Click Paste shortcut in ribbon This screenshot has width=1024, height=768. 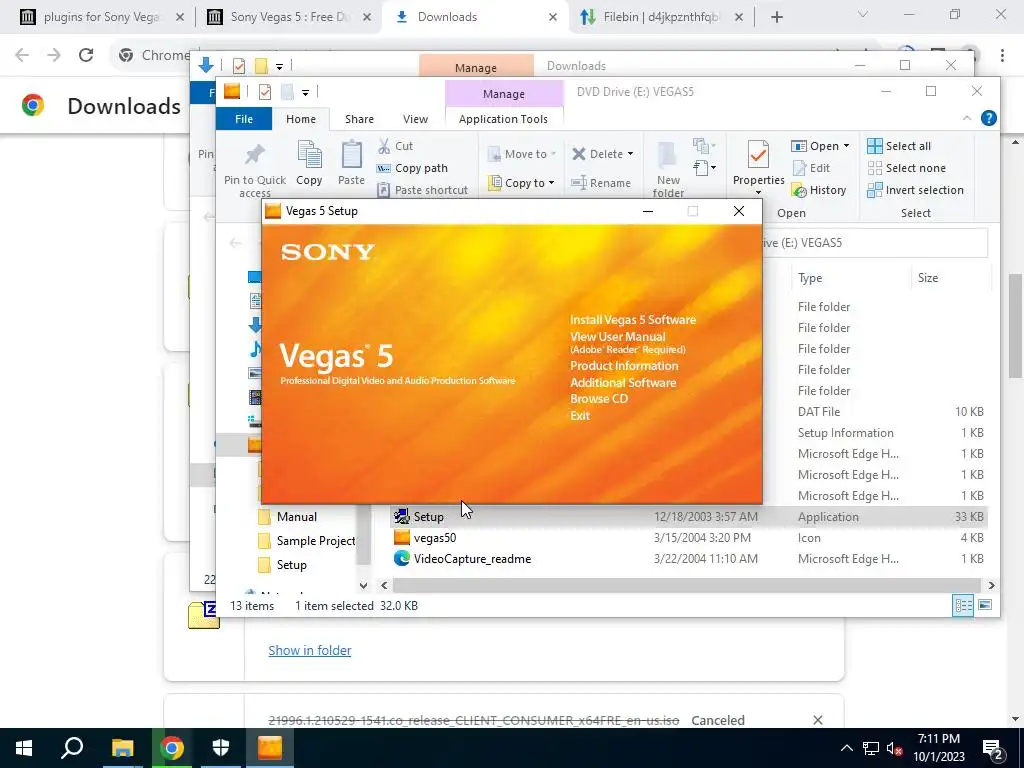[x=423, y=190]
